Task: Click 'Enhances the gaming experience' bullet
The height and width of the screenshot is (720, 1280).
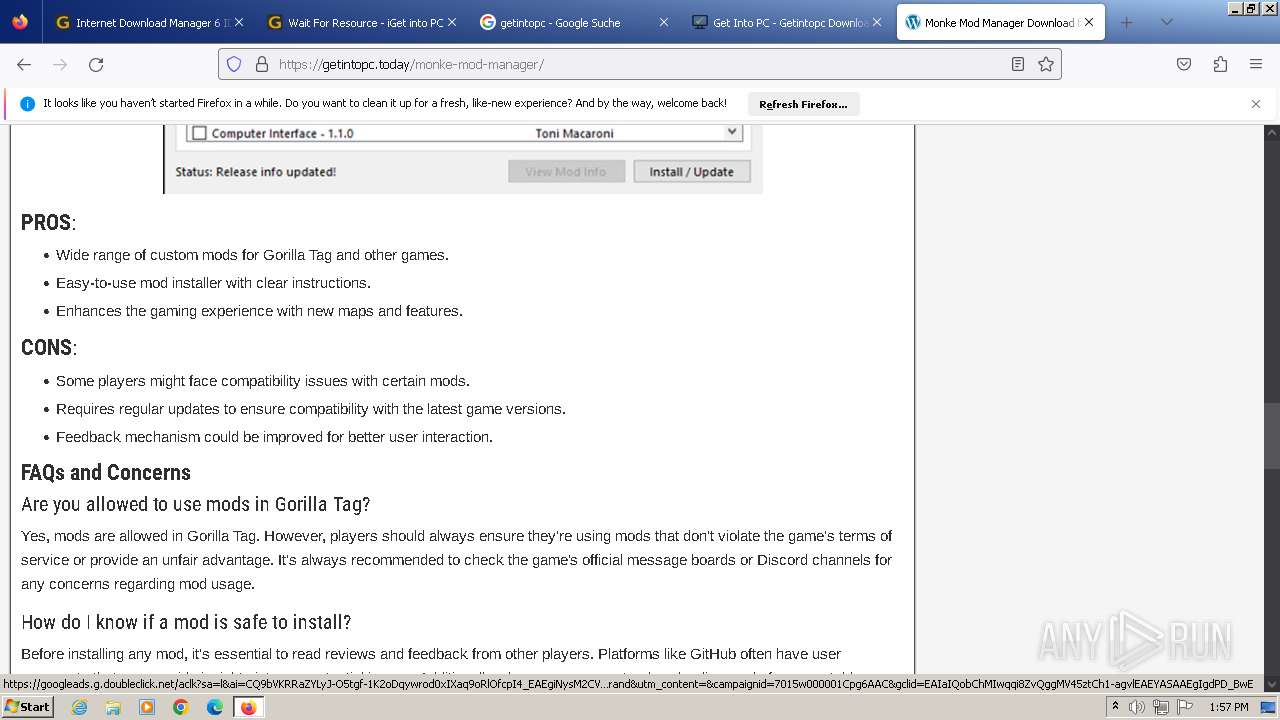Action: pyautogui.click(x=259, y=311)
